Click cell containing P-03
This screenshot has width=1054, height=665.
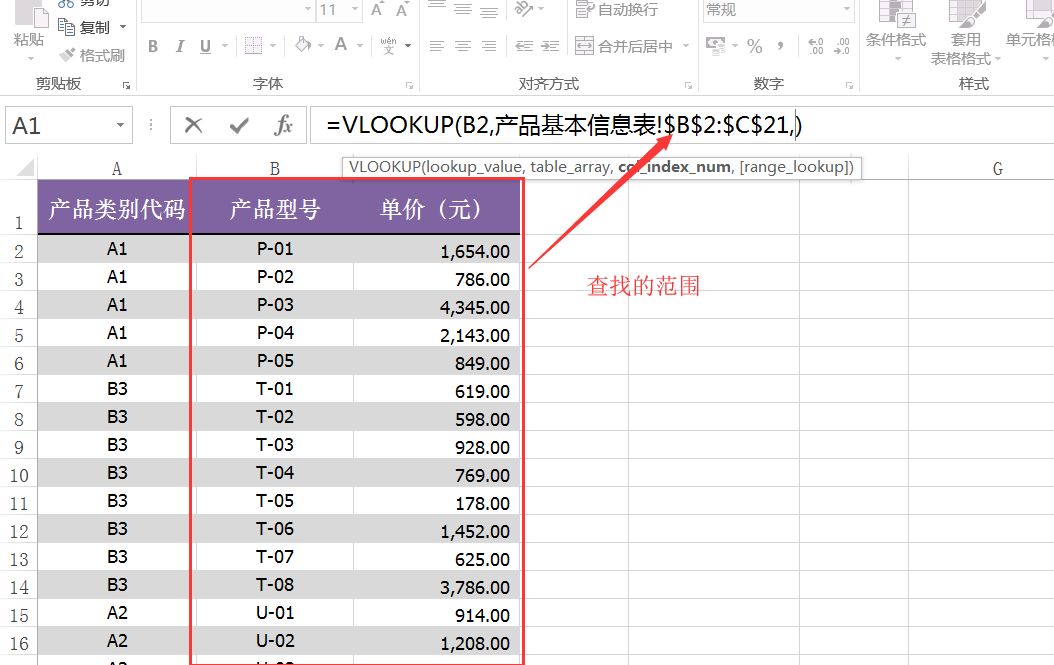point(274,305)
